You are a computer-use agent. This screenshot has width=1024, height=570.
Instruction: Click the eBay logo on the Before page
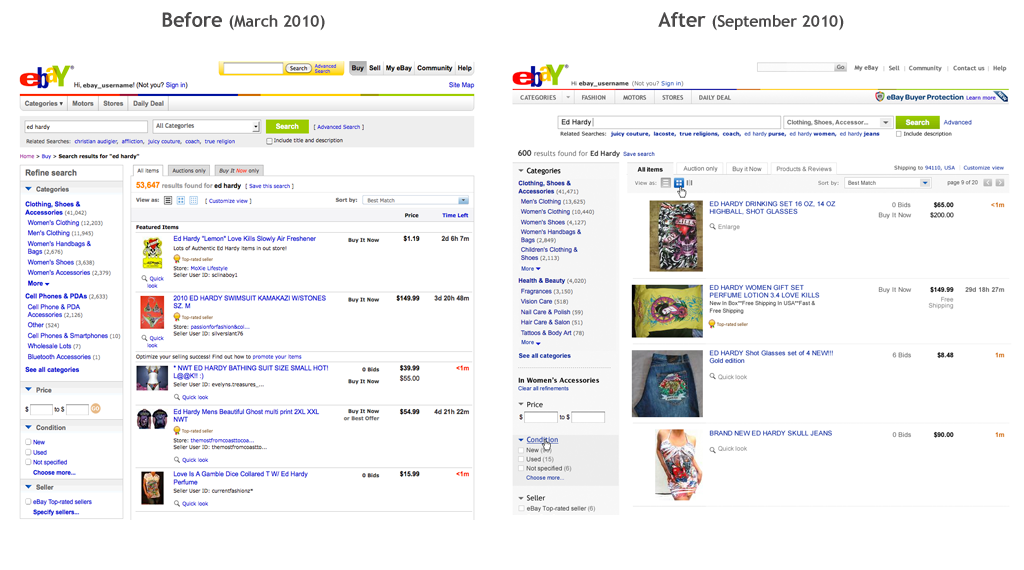point(46,76)
